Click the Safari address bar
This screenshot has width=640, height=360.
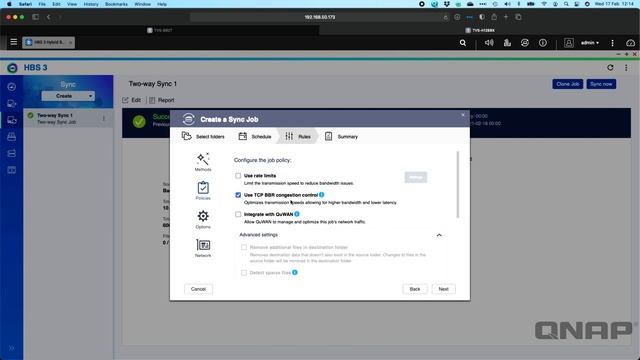point(320,17)
